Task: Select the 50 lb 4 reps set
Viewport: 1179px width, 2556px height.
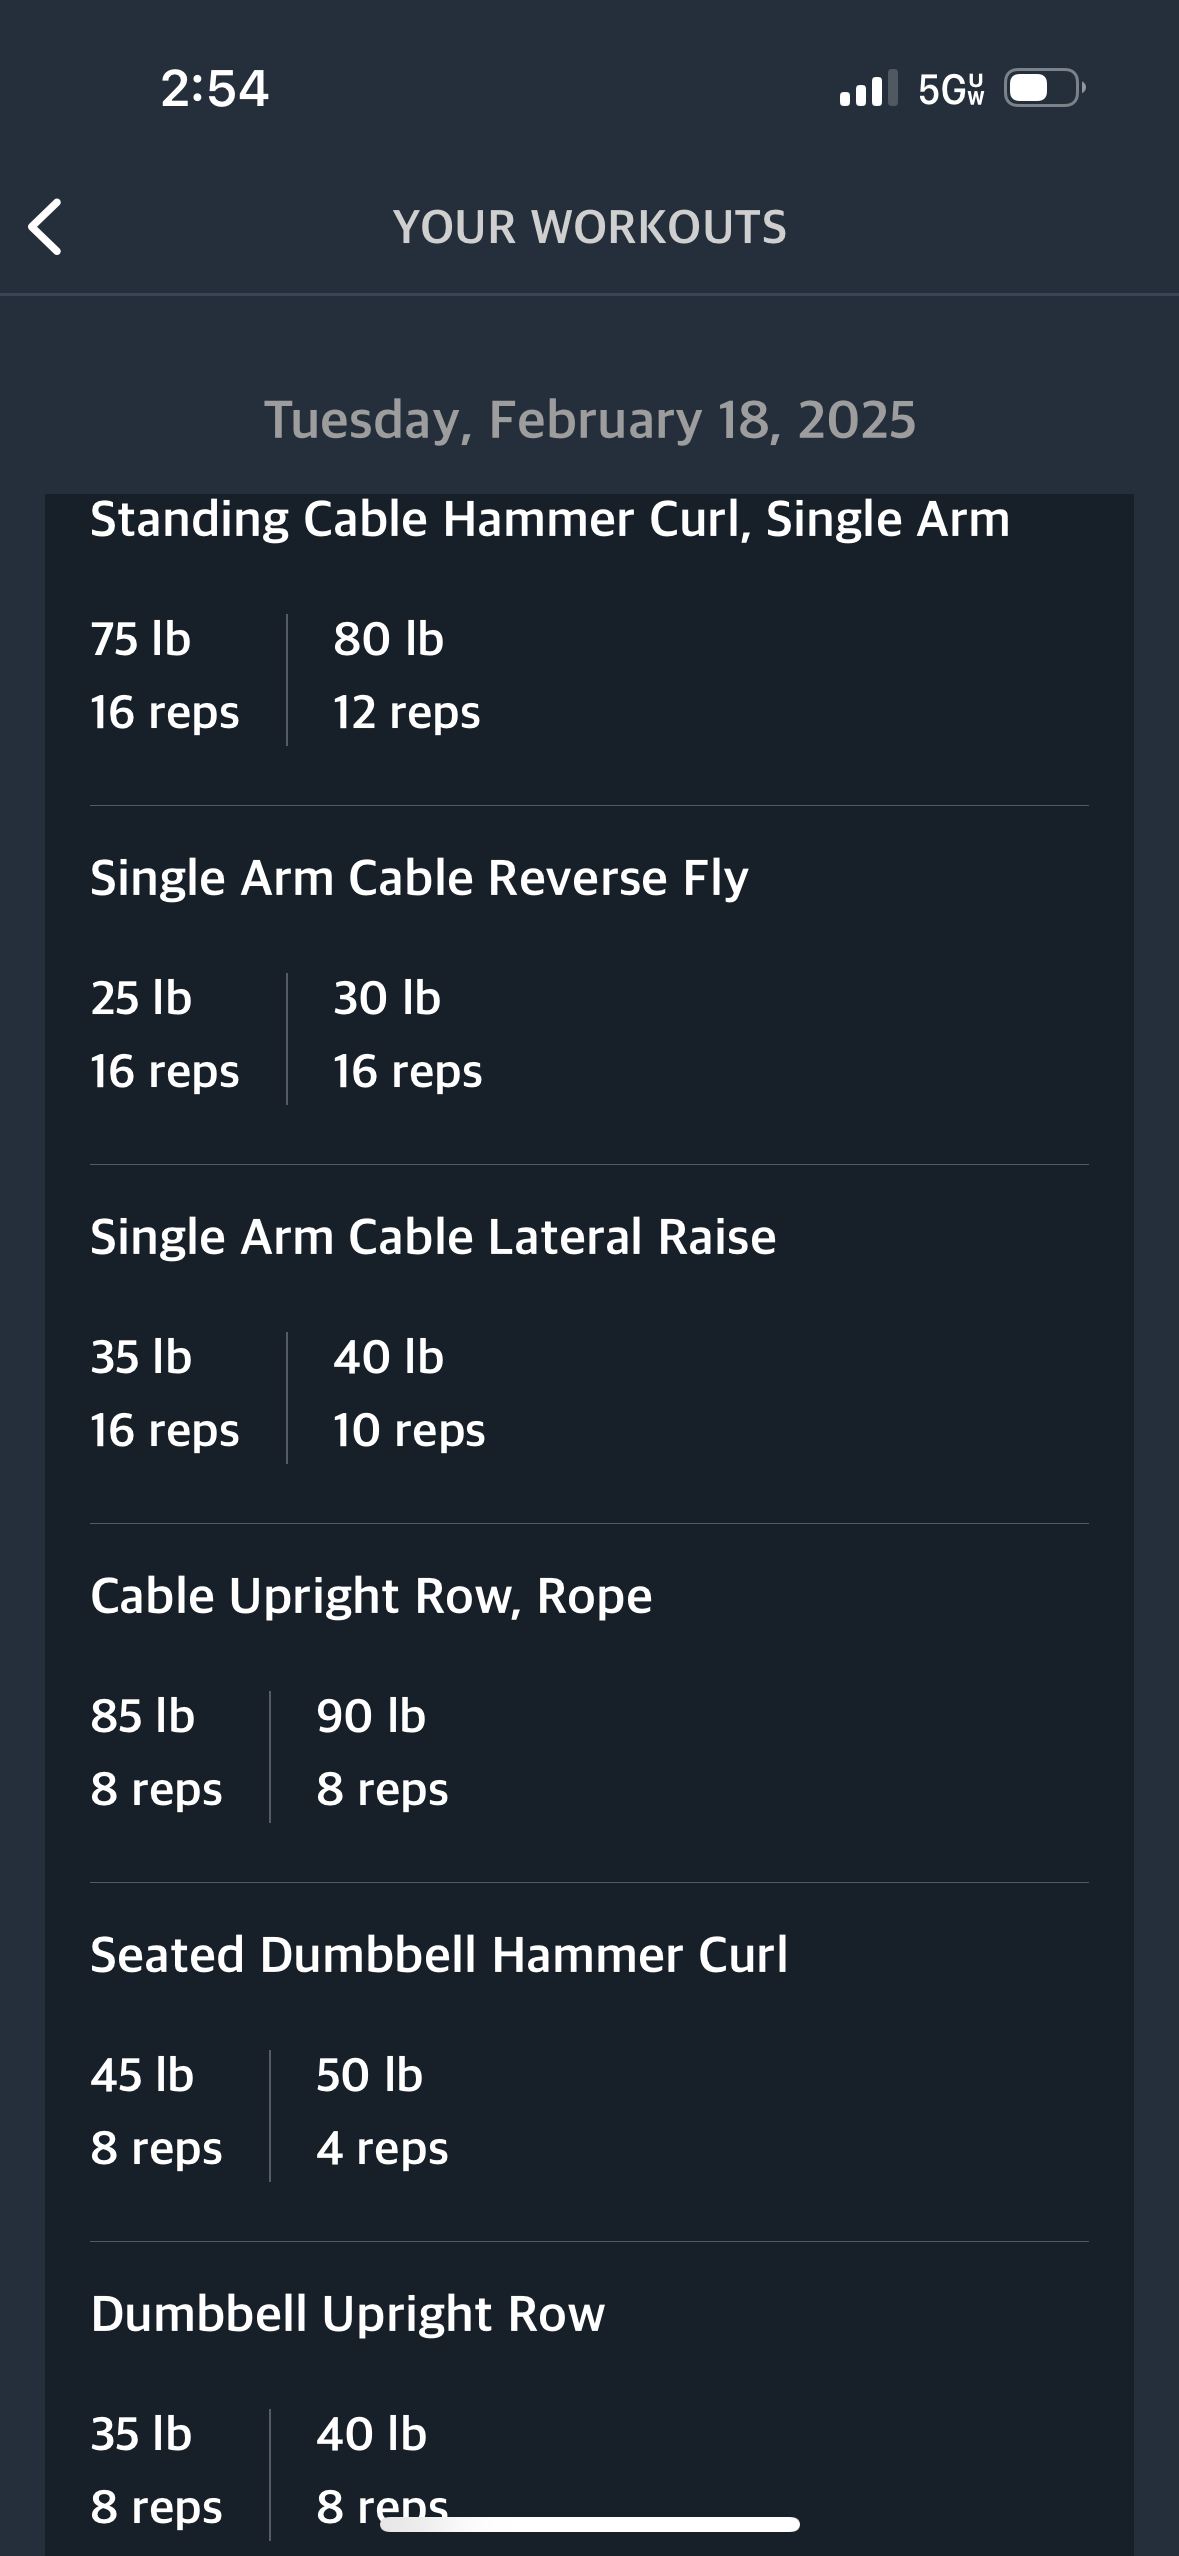Action: [382, 2112]
